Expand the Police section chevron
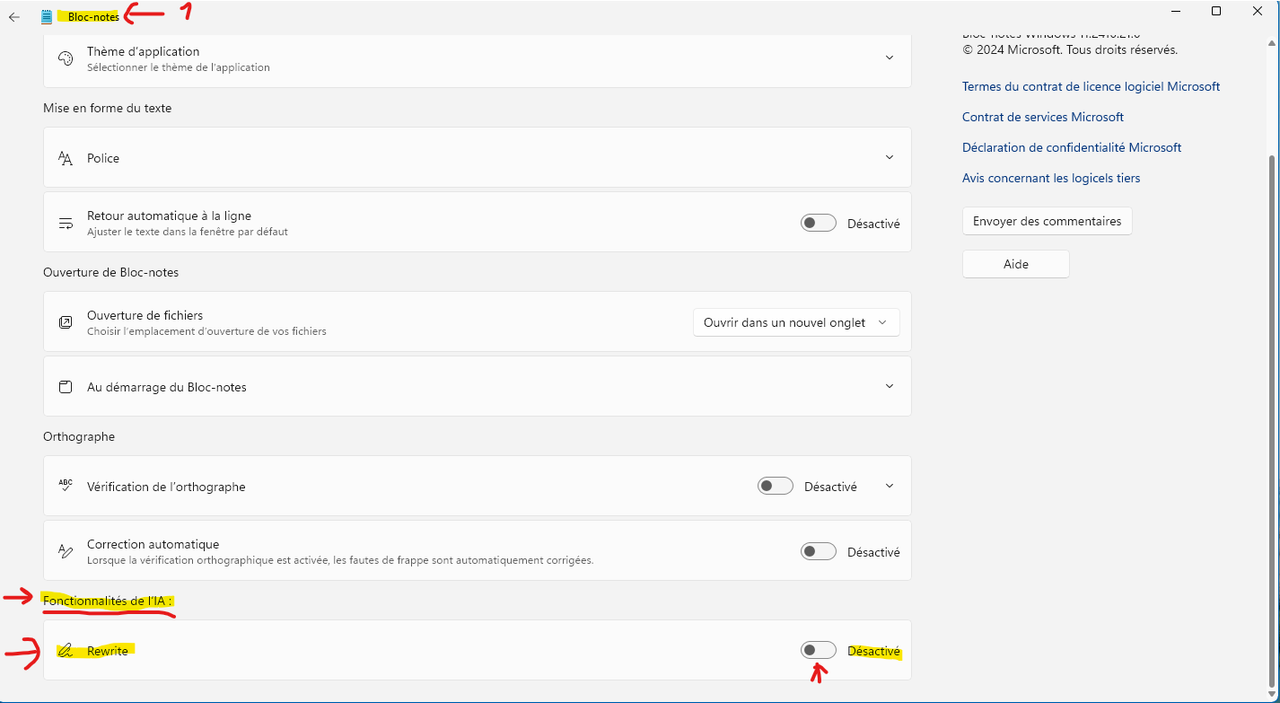1280x703 pixels. (x=889, y=157)
